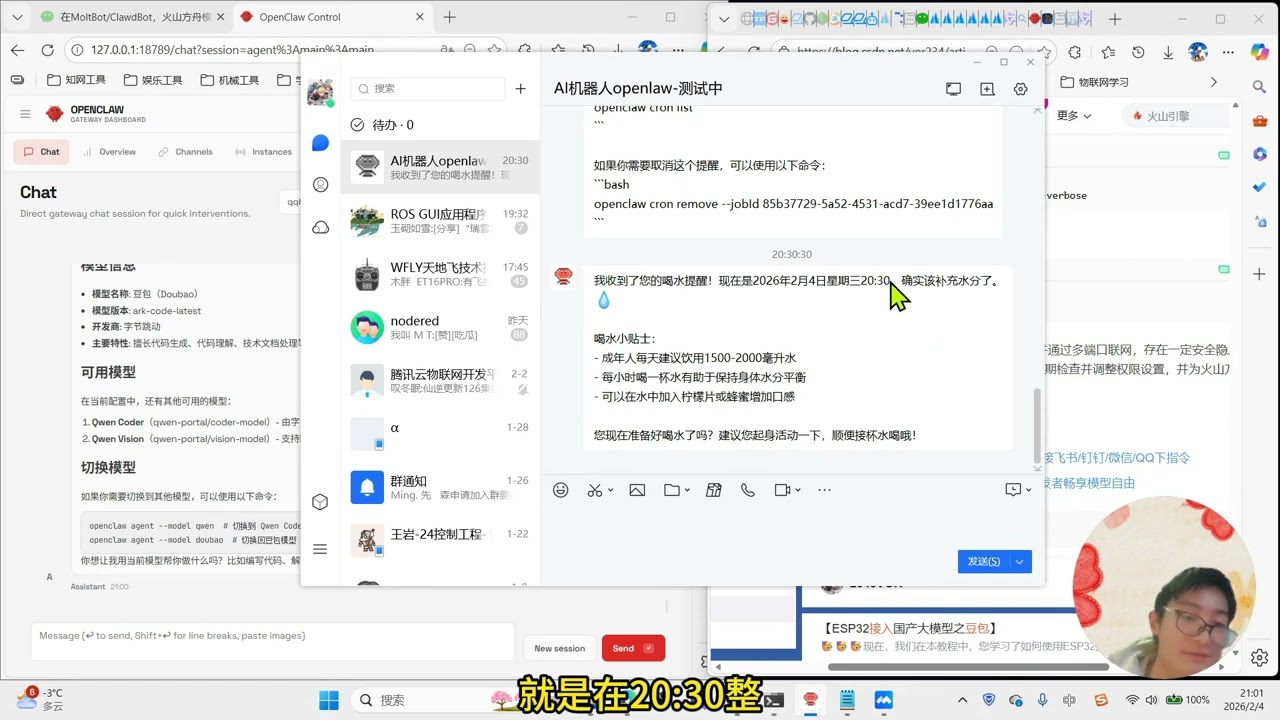This screenshot has height=720, width=1280.
Task: Open the cloud icon in QQ sidebar
Action: coord(320,227)
